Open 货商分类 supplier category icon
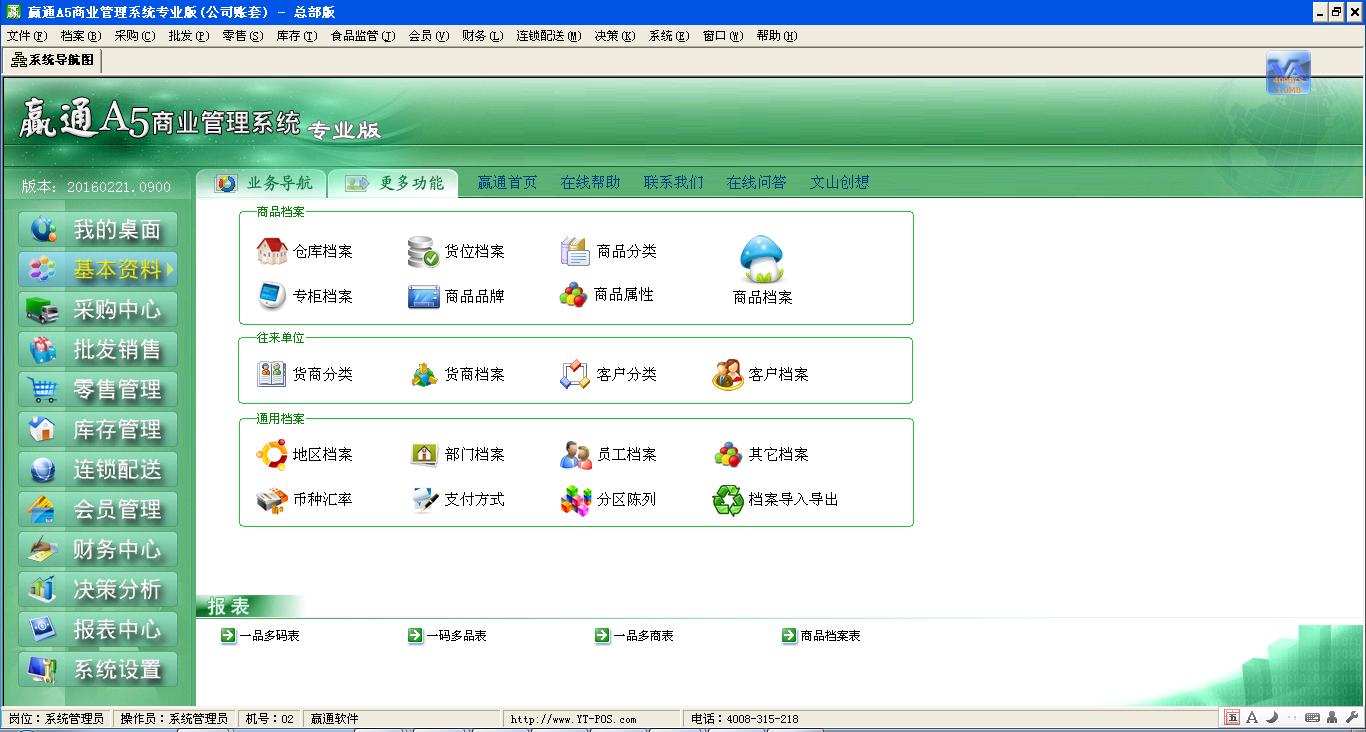 273,374
